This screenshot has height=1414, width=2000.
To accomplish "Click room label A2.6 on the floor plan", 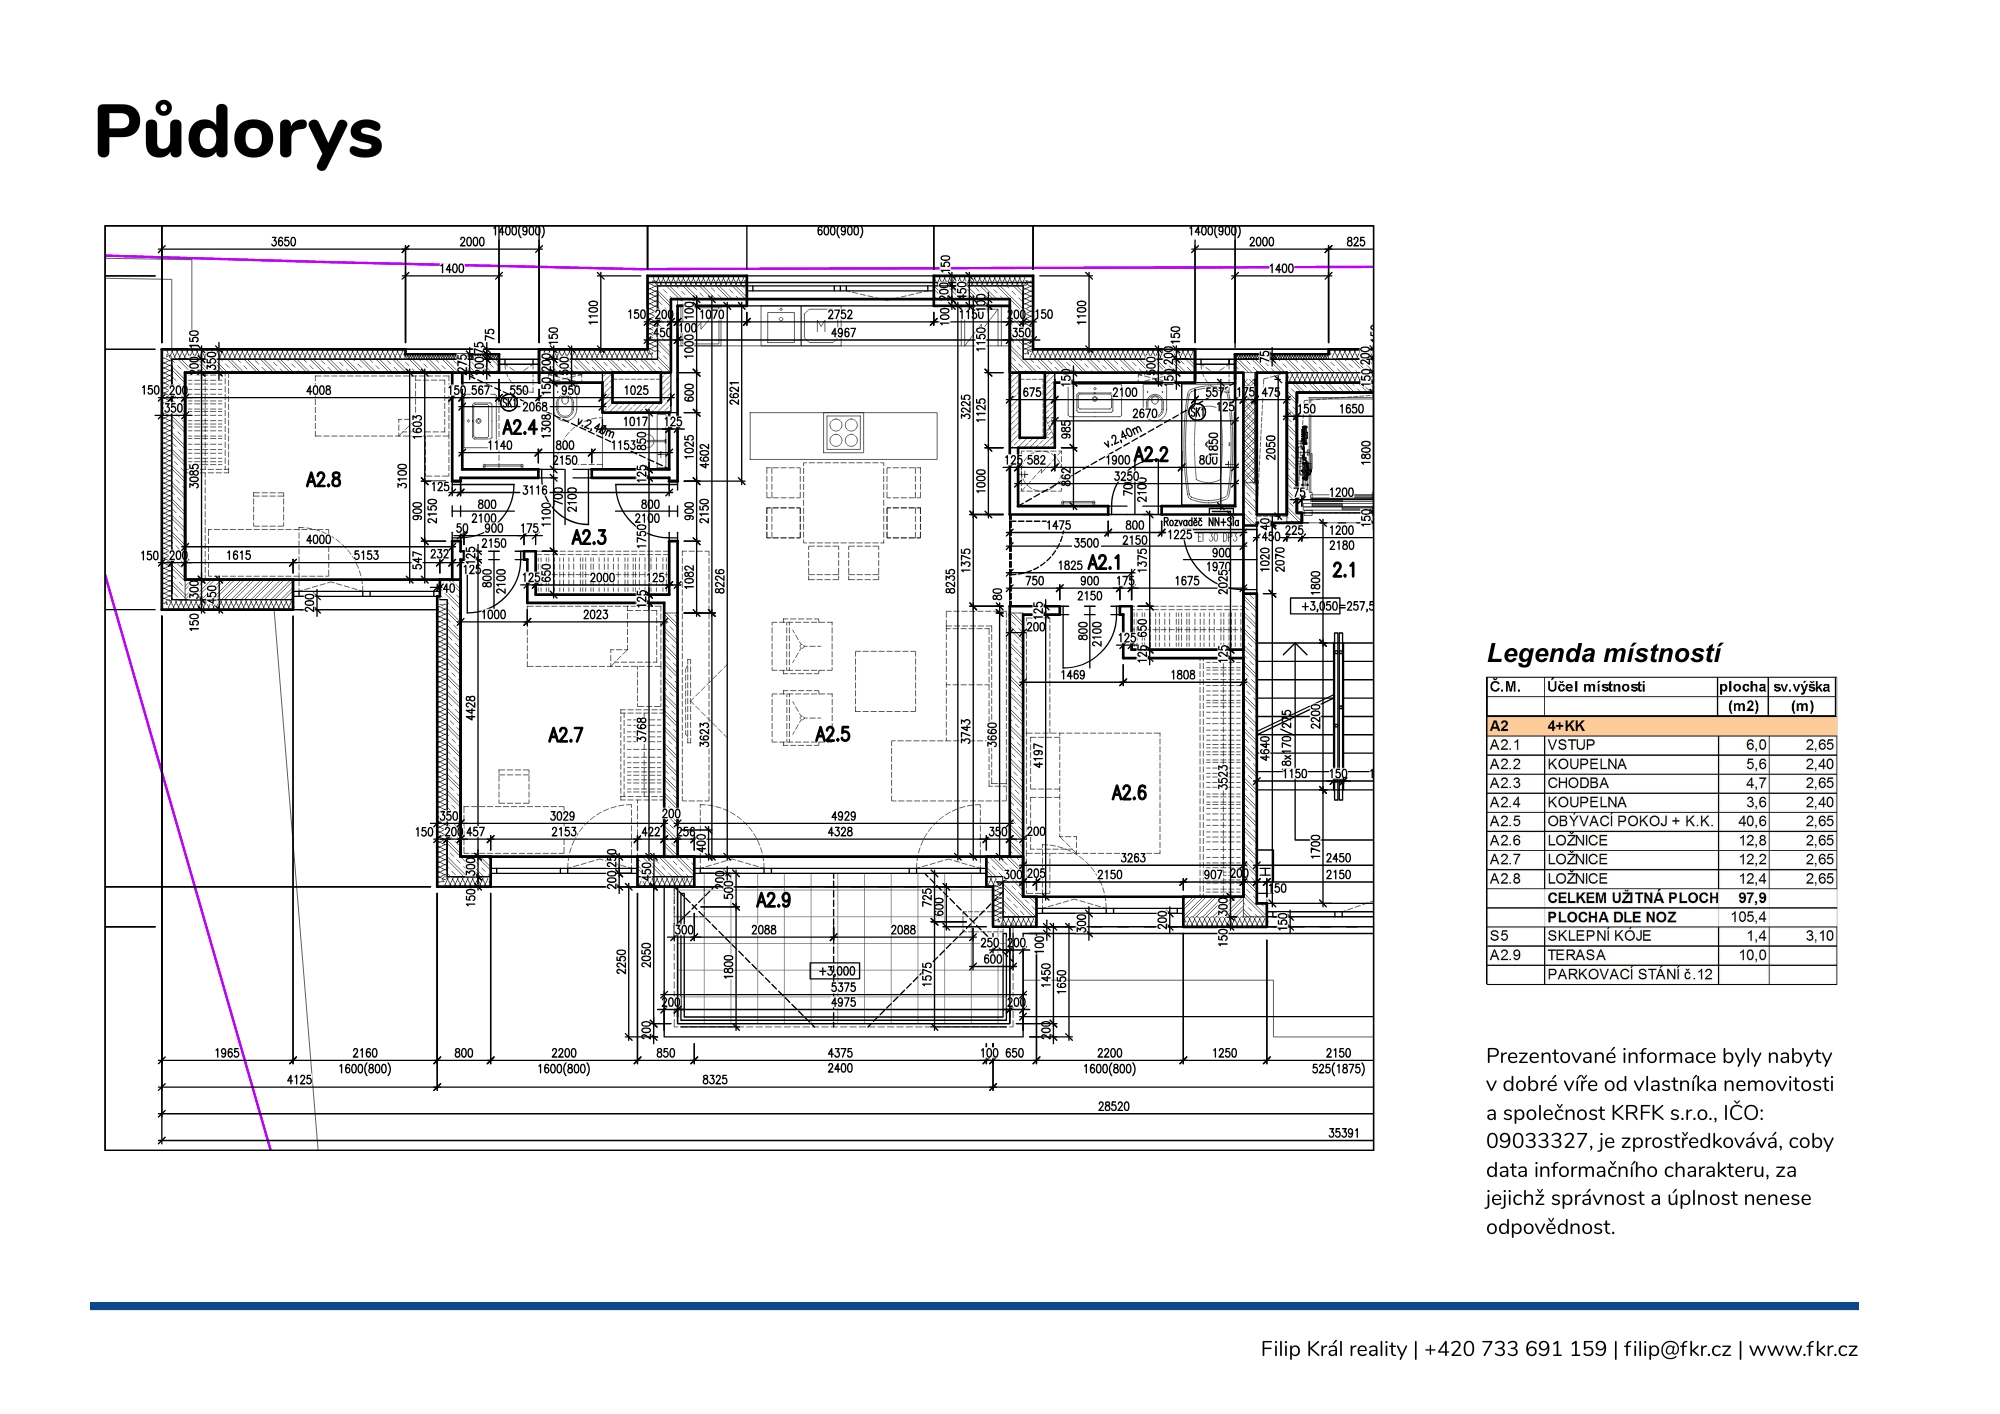I will pos(1129,793).
